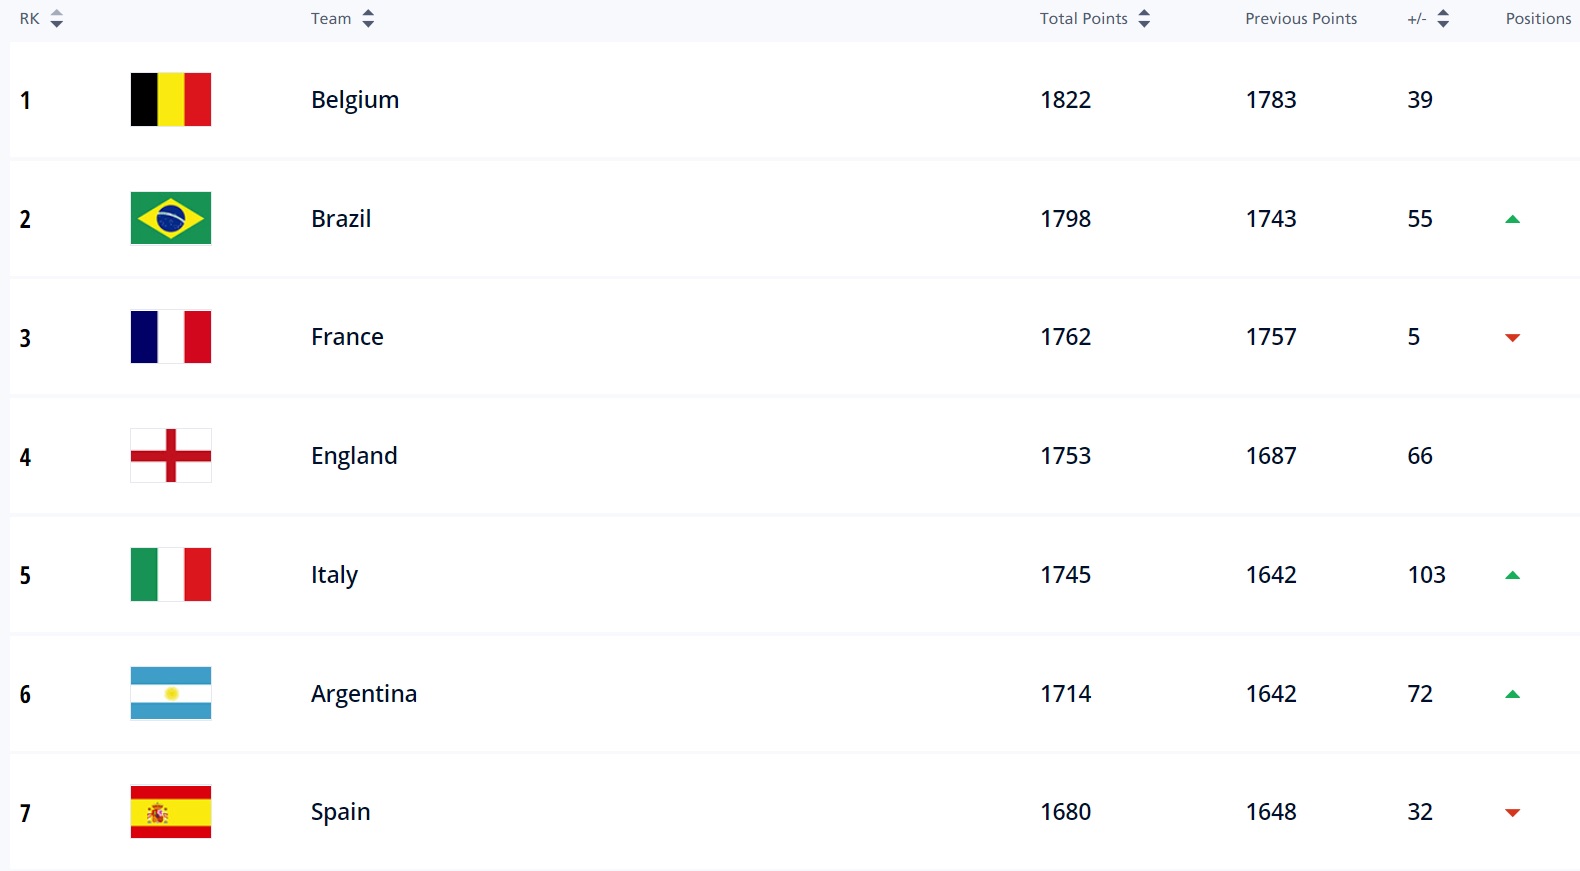Sort by +/- column arrows

(x=1442, y=19)
